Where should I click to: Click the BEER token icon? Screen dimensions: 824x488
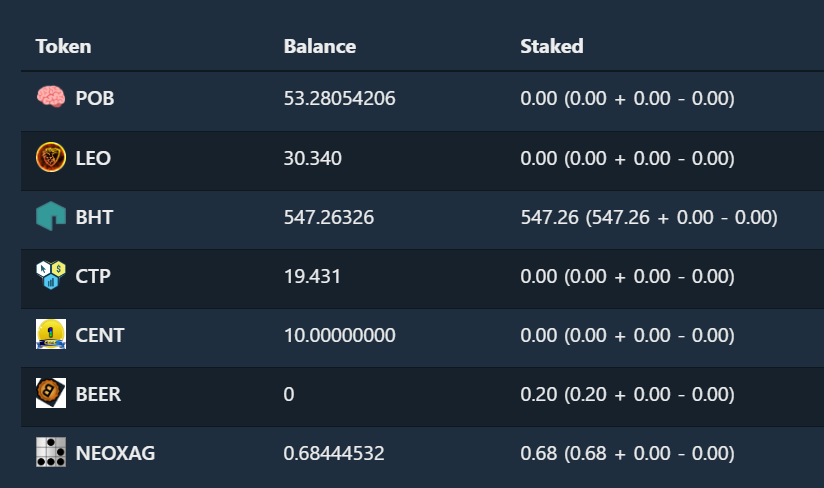point(51,393)
